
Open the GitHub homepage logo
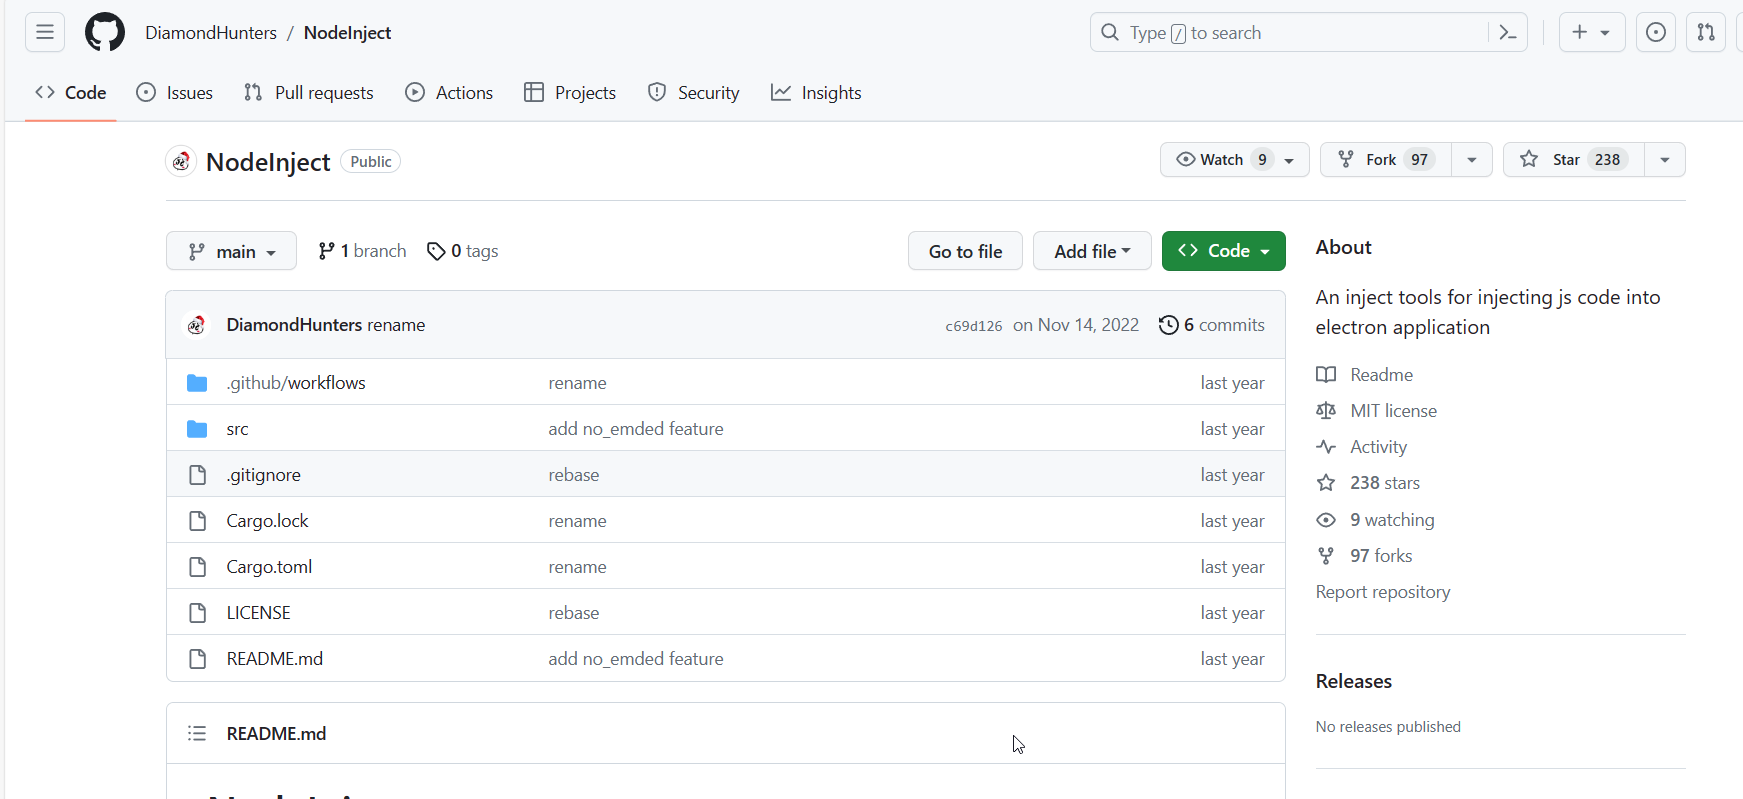[105, 33]
